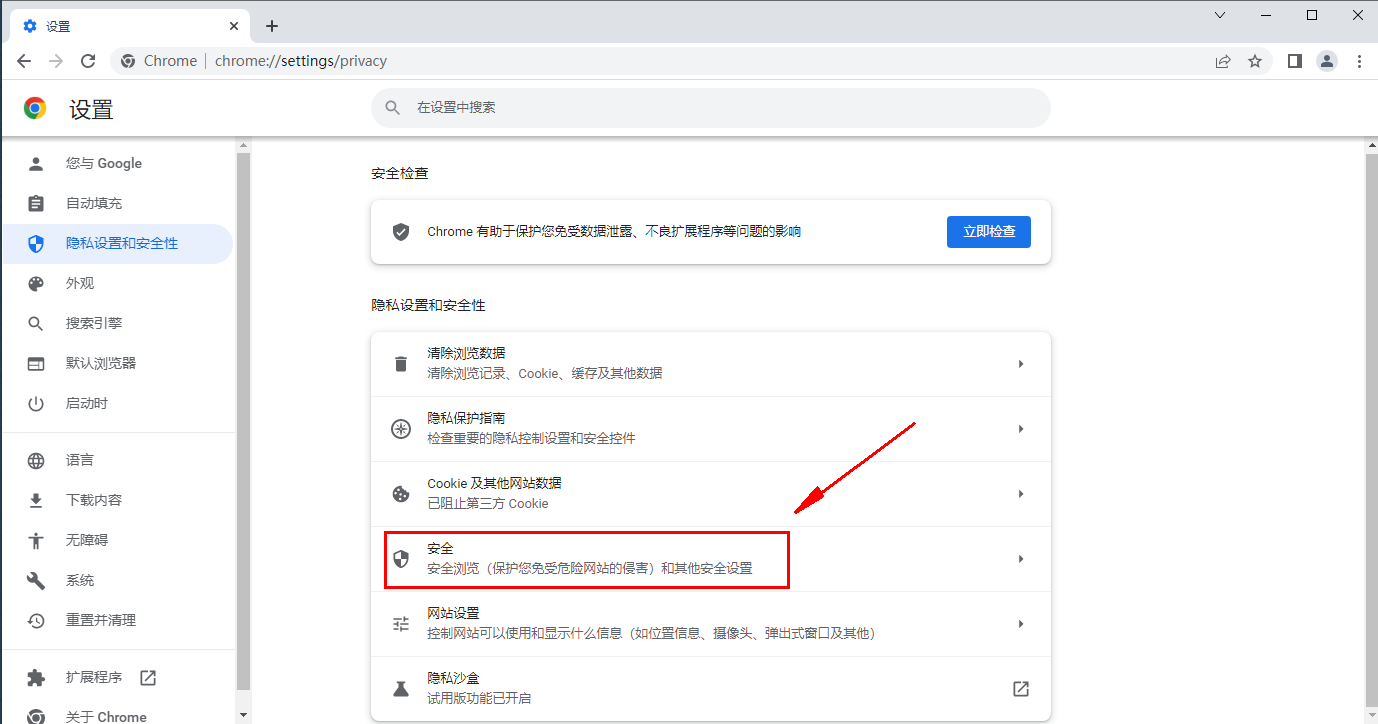1378x724 pixels.
Task: Click the main page vertical scrollbar
Action: coord(1371,428)
